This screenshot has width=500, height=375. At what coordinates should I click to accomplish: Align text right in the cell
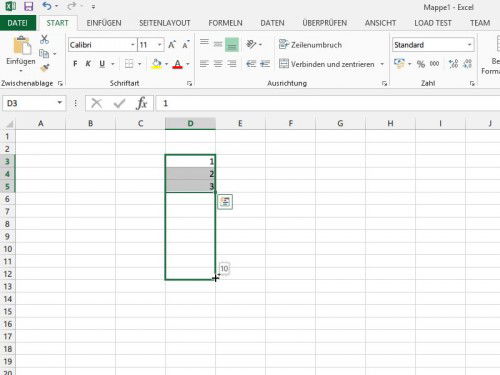232,63
